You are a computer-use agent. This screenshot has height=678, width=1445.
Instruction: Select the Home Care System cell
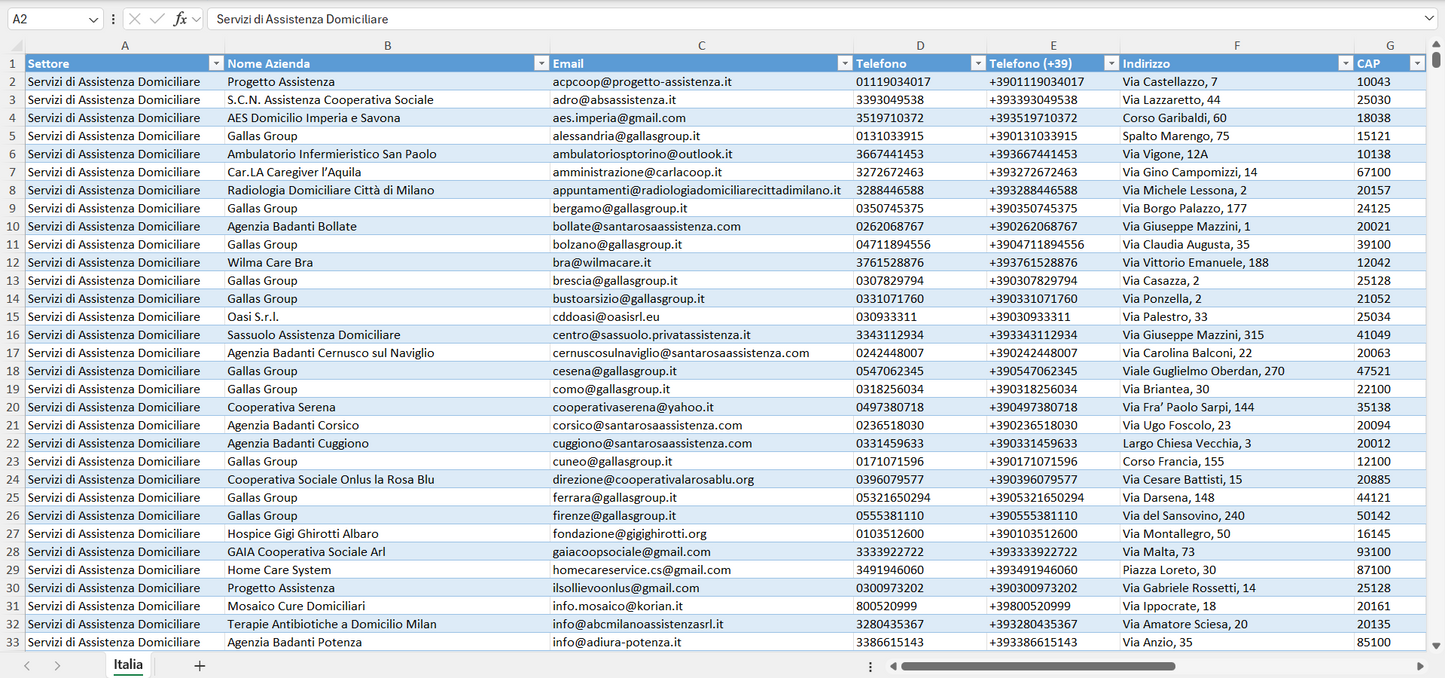pyautogui.click(x=388, y=570)
